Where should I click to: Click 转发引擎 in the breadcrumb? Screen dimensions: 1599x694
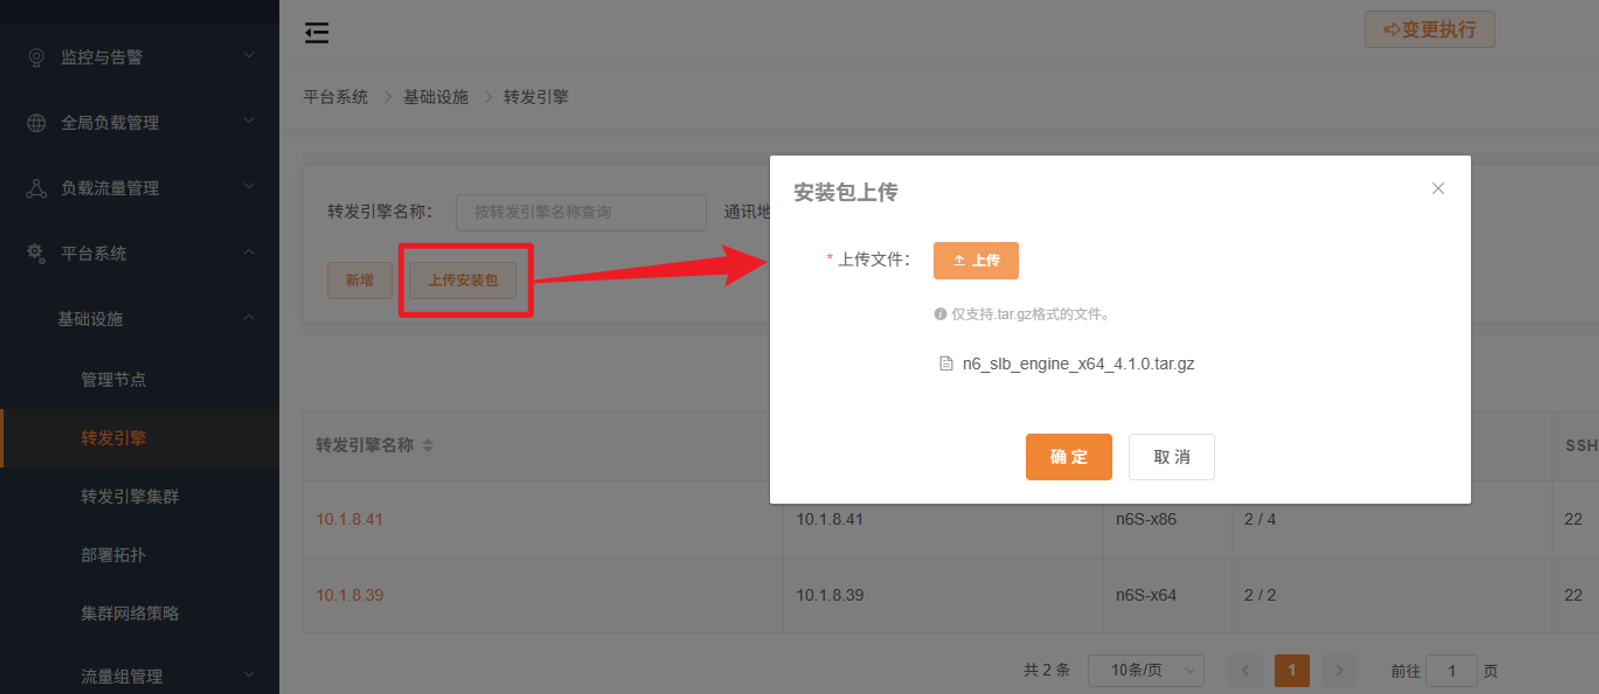[536, 97]
